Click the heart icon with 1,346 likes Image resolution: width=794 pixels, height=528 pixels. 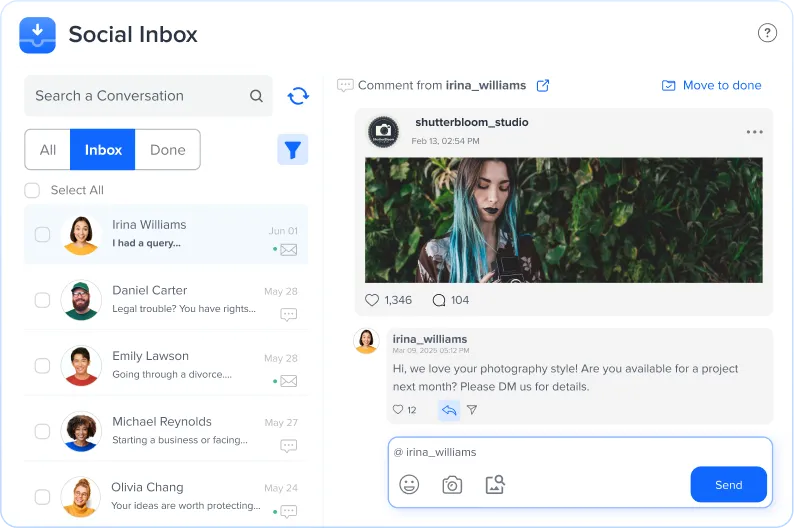[x=372, y=300]
